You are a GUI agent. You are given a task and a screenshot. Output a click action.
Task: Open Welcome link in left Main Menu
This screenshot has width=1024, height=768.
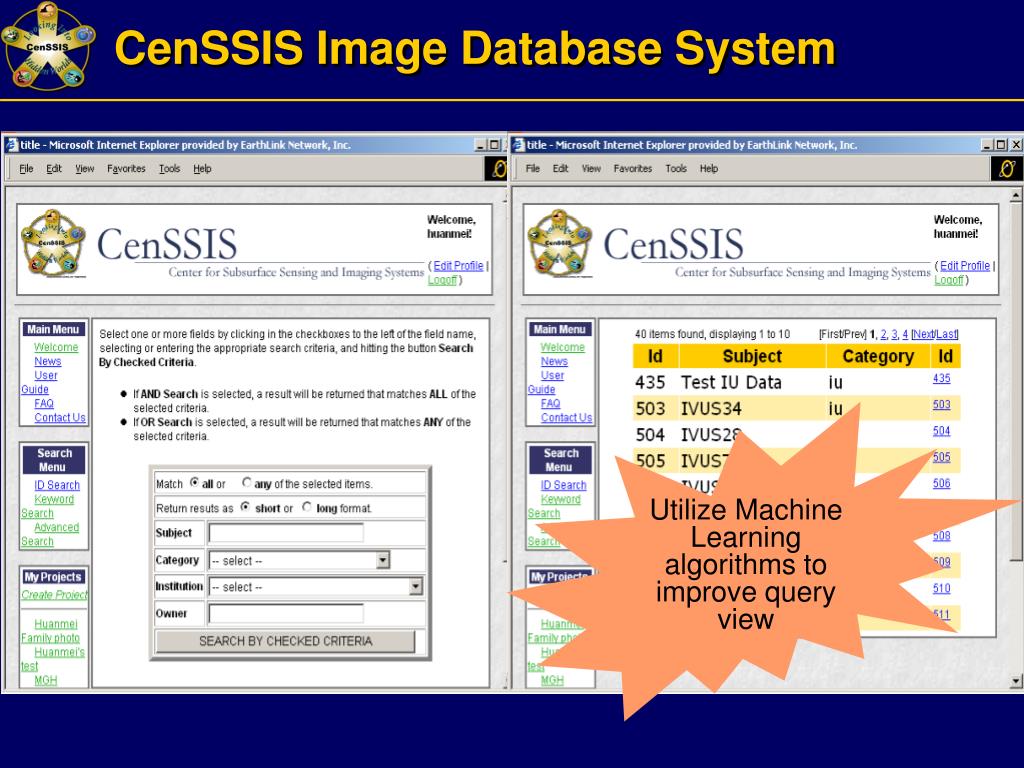pyautogui.click(x=56, y=347)
